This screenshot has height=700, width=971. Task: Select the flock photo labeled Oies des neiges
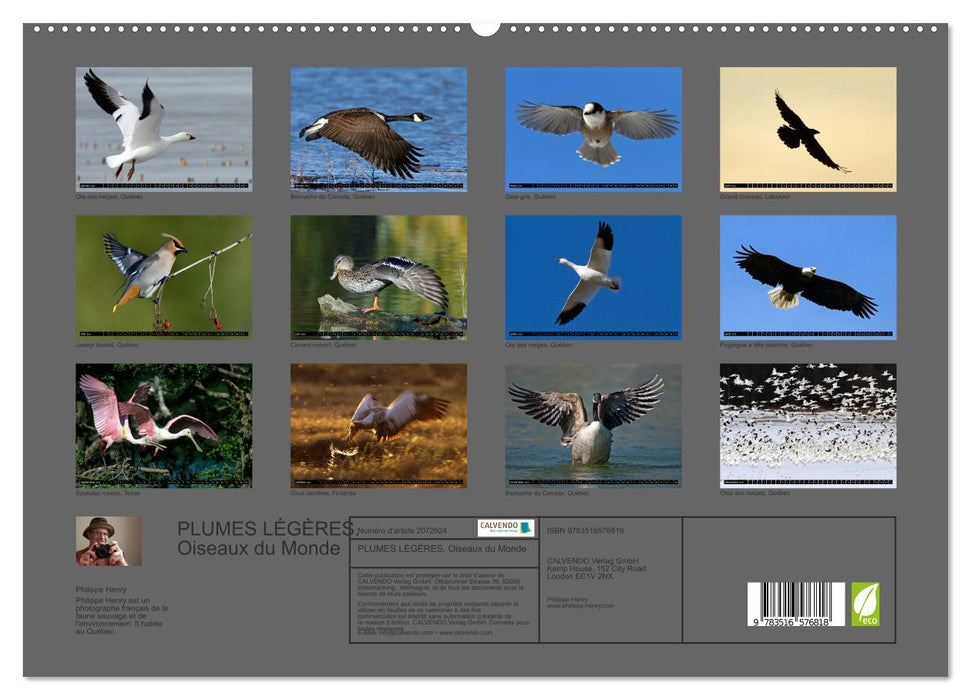tap(811, 425)
